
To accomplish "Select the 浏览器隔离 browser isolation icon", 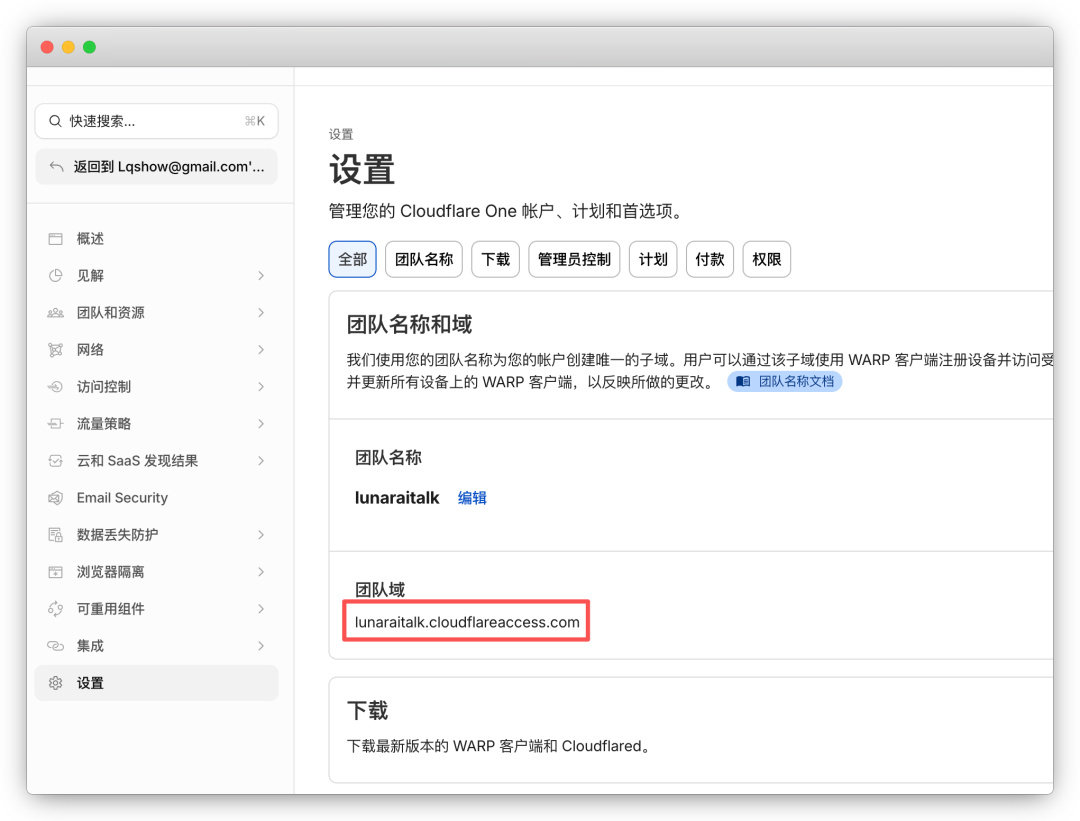I will pos(57,571).
